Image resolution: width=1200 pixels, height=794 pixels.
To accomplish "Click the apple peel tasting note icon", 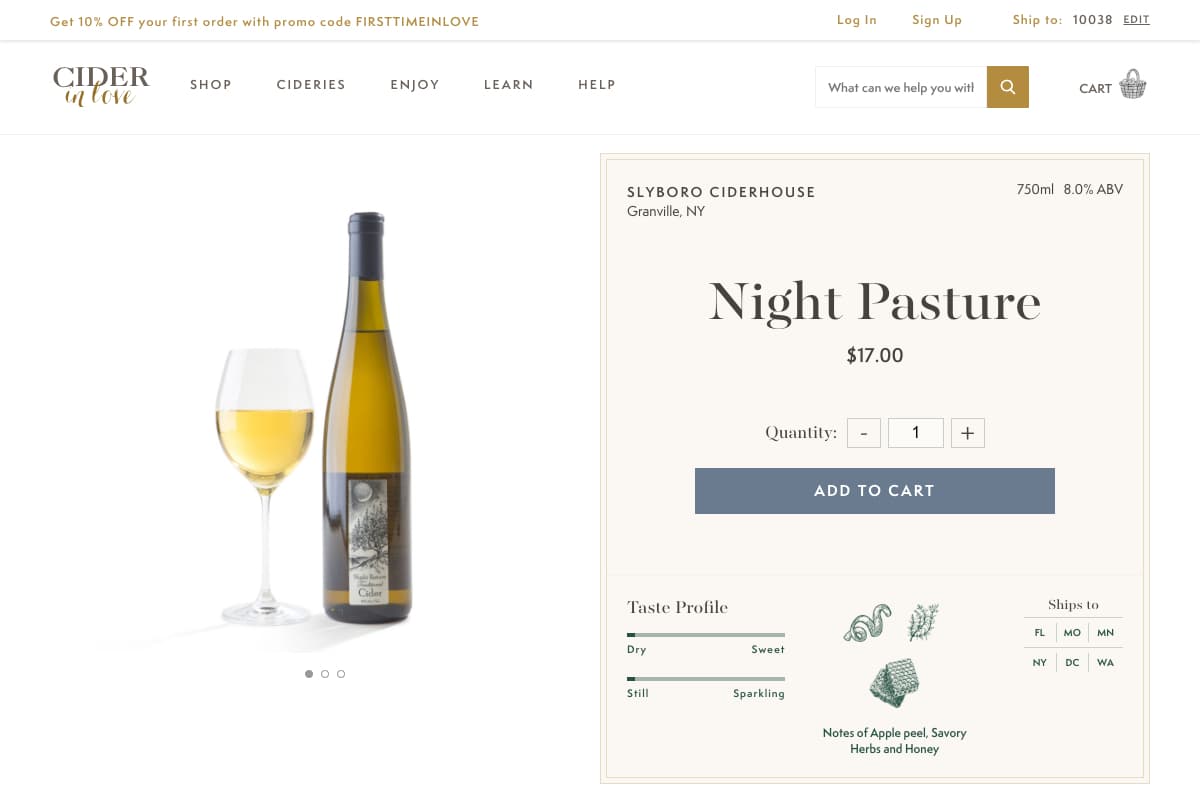I will coord(867,623).
